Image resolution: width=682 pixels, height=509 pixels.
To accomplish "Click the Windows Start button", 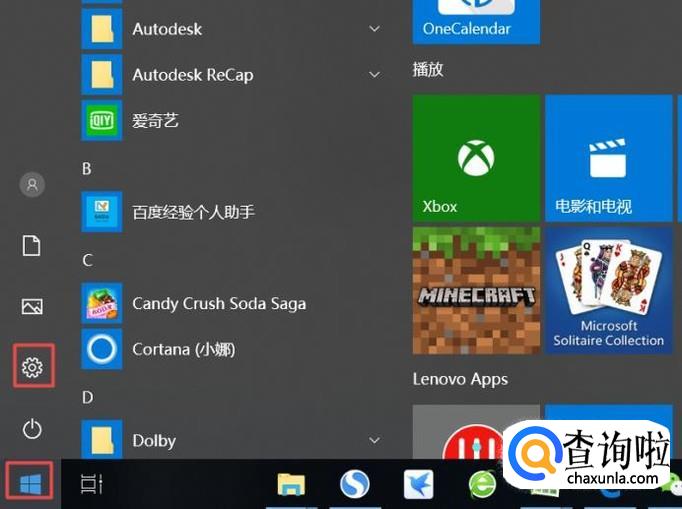I will [30, 484].
